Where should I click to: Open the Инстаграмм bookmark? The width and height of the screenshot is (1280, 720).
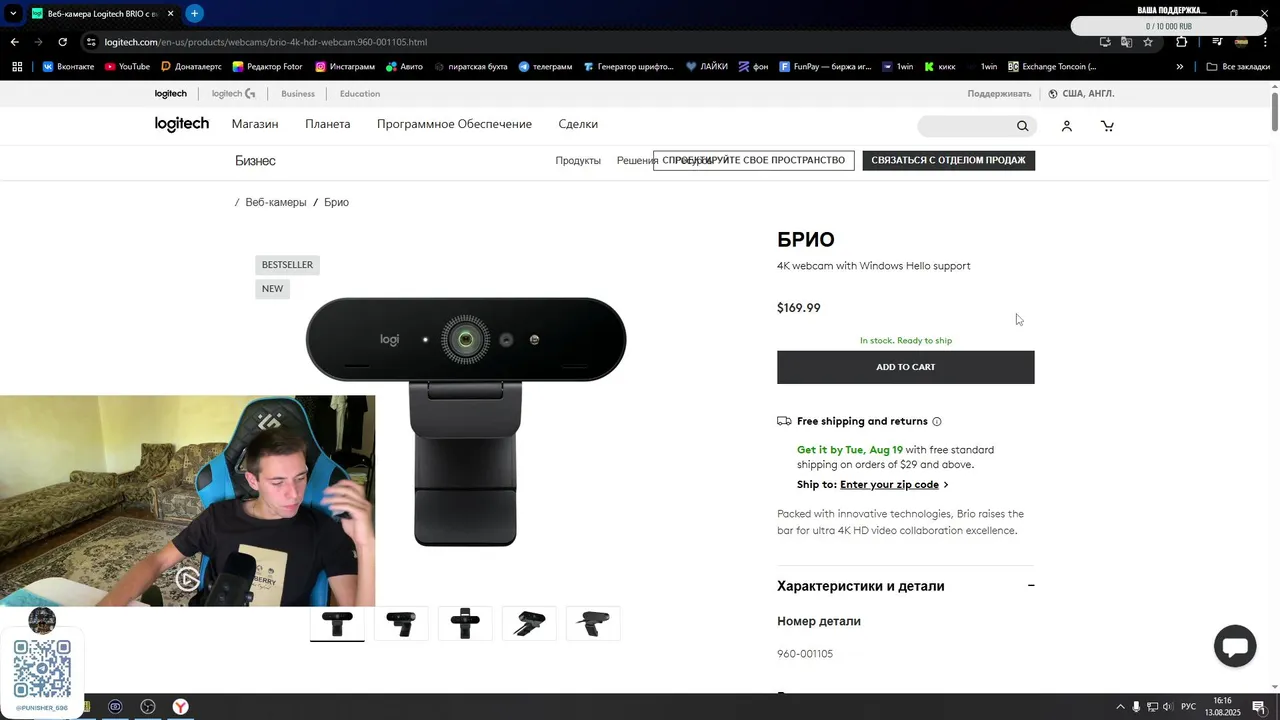tap(345, 67)
